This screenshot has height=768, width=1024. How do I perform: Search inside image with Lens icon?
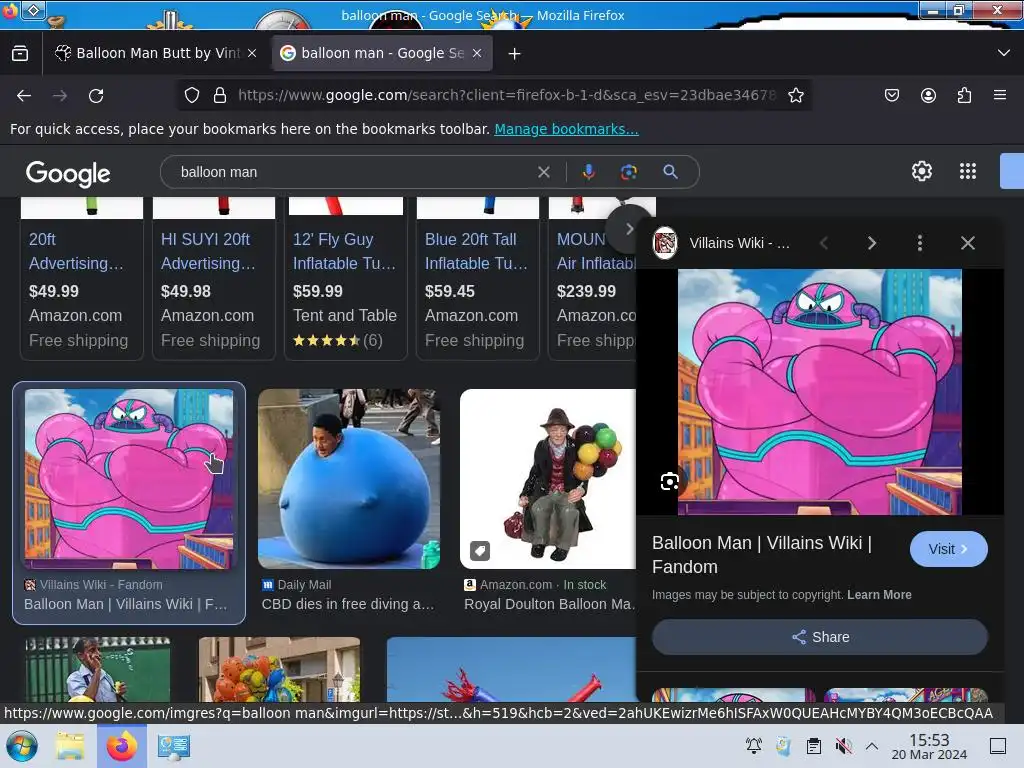pyautogui.click(x=669, y=482)
